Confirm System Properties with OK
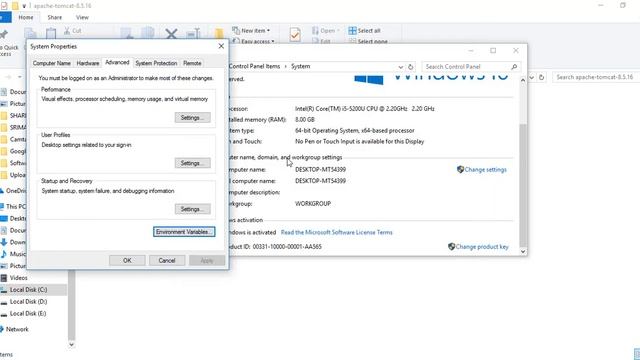 pyautogui.click(x=127, y=260)
